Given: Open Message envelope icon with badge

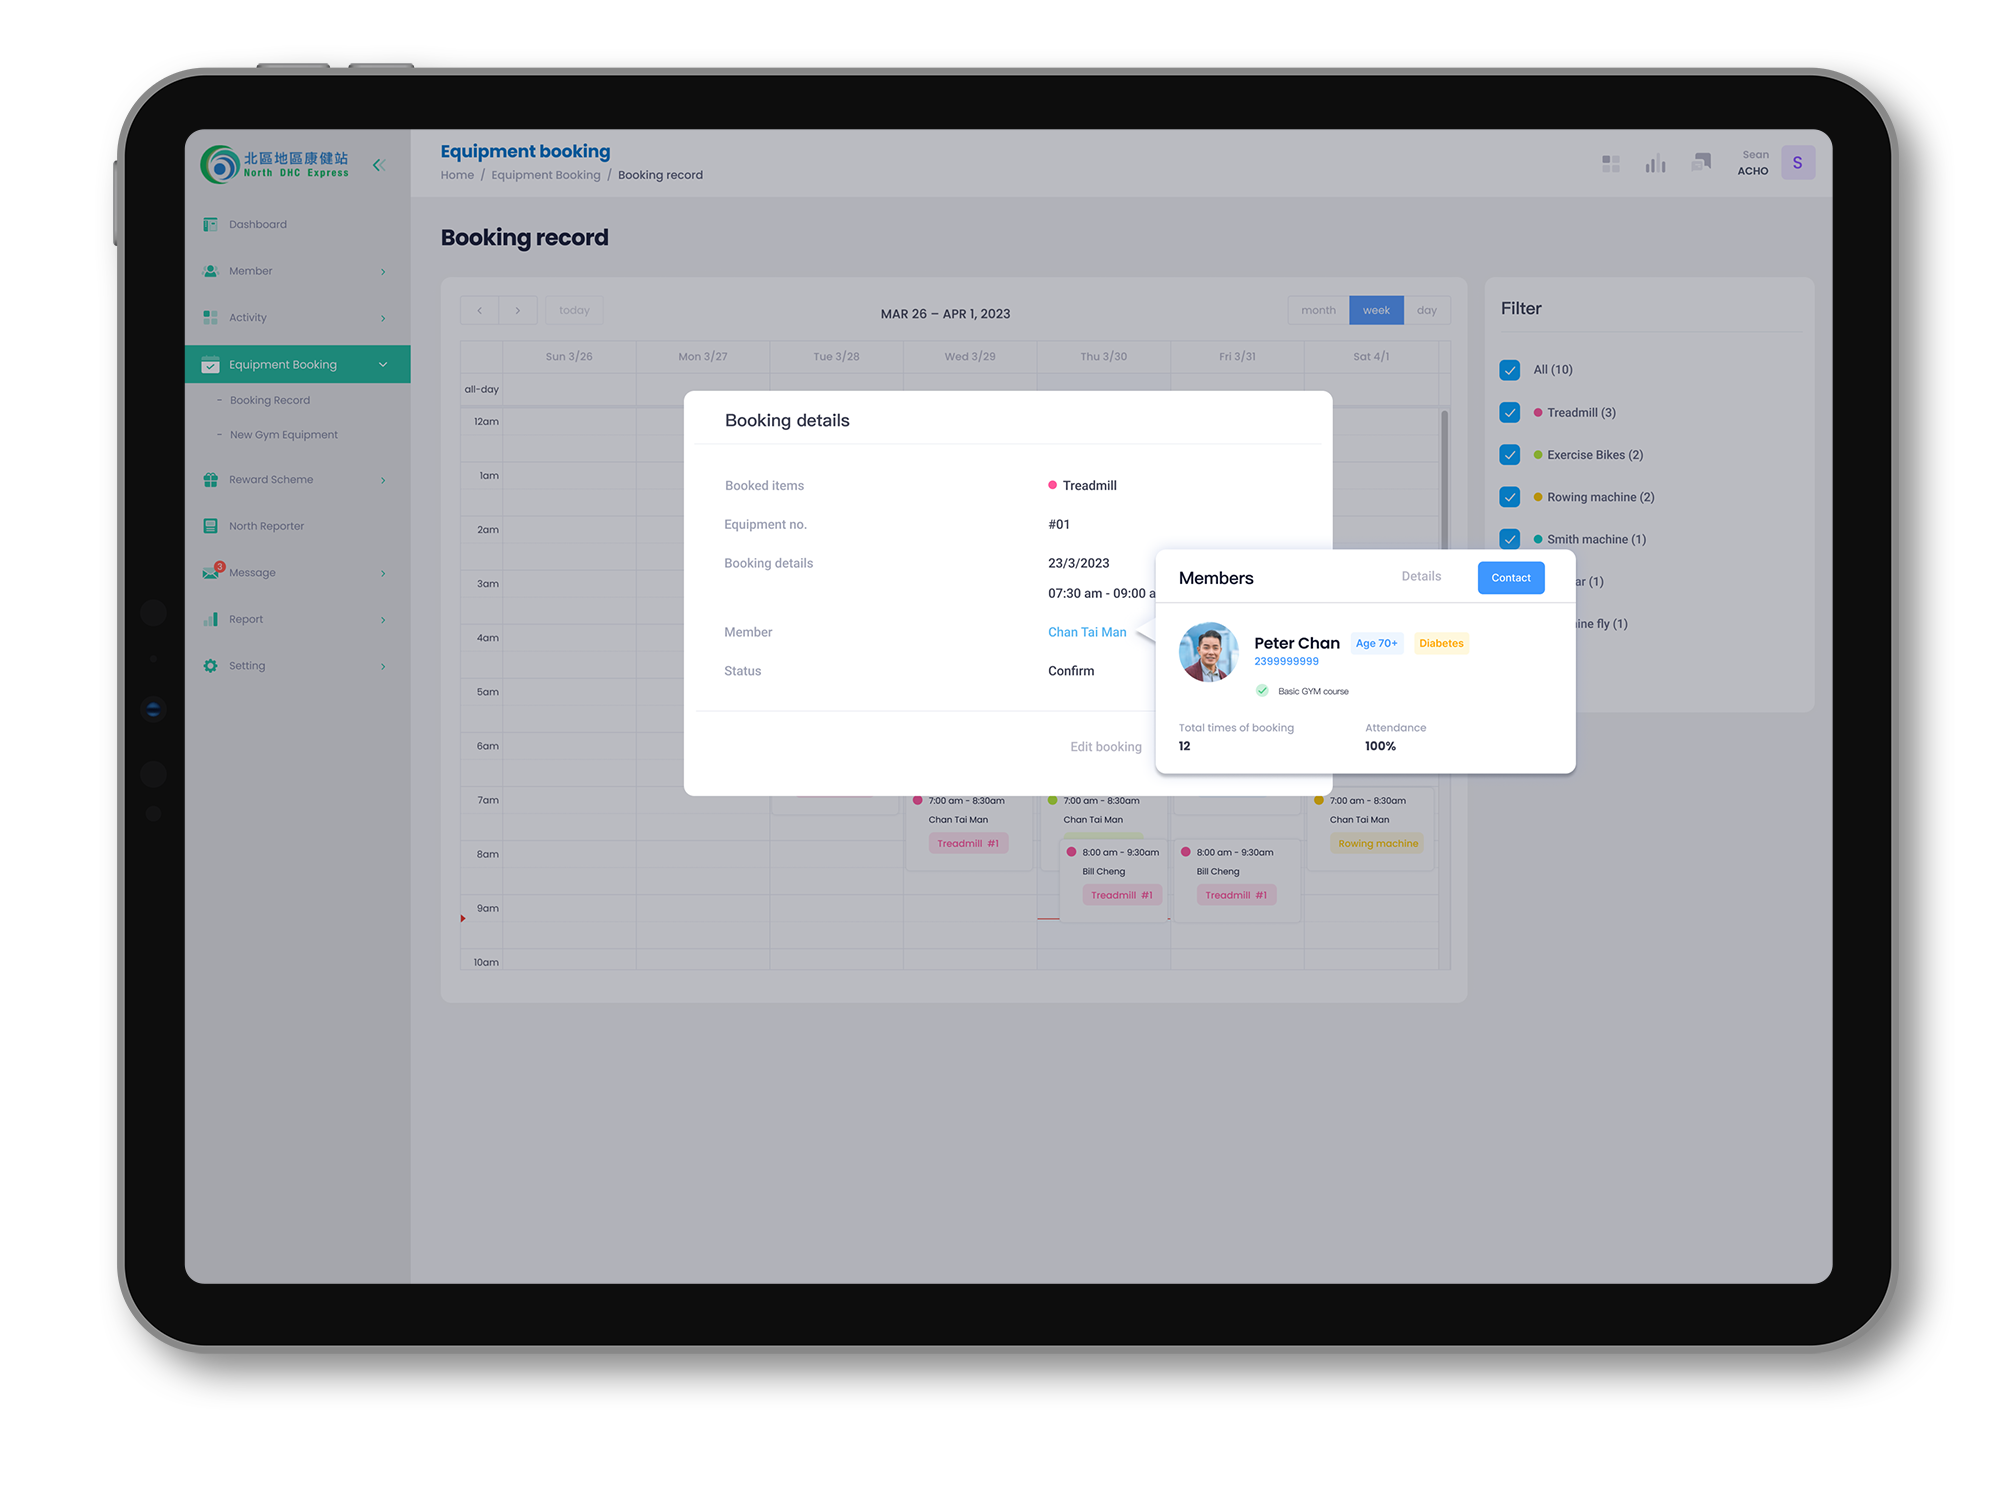Looking at the screenshot, I should pyautogui.click(x=211, y=572).
